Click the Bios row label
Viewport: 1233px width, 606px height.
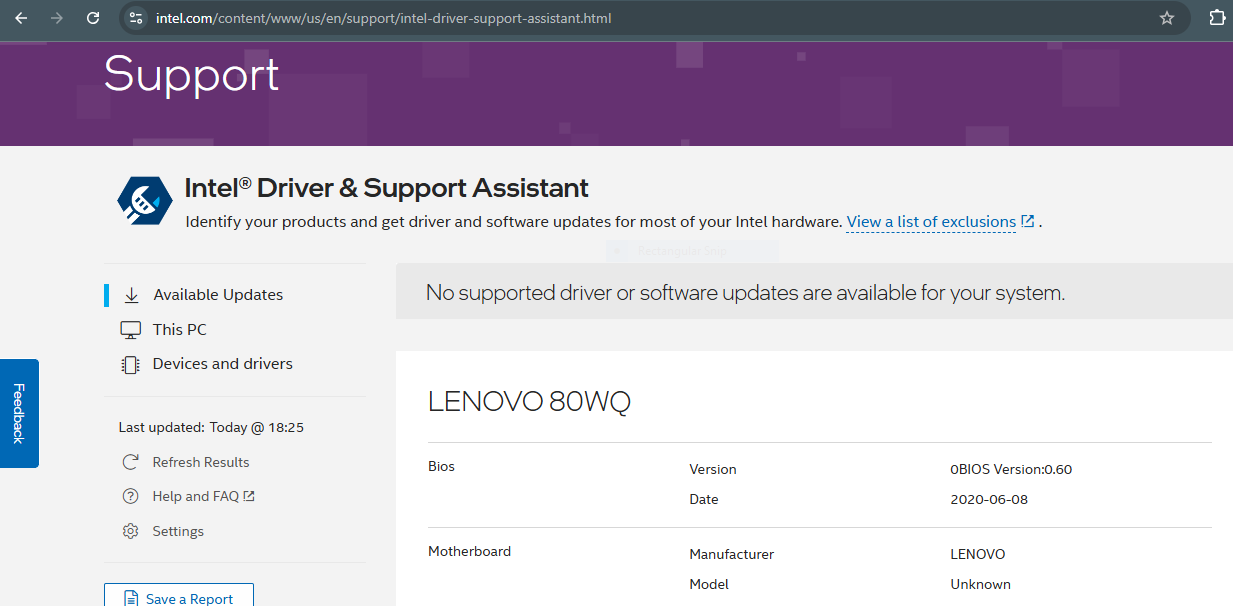441,466
